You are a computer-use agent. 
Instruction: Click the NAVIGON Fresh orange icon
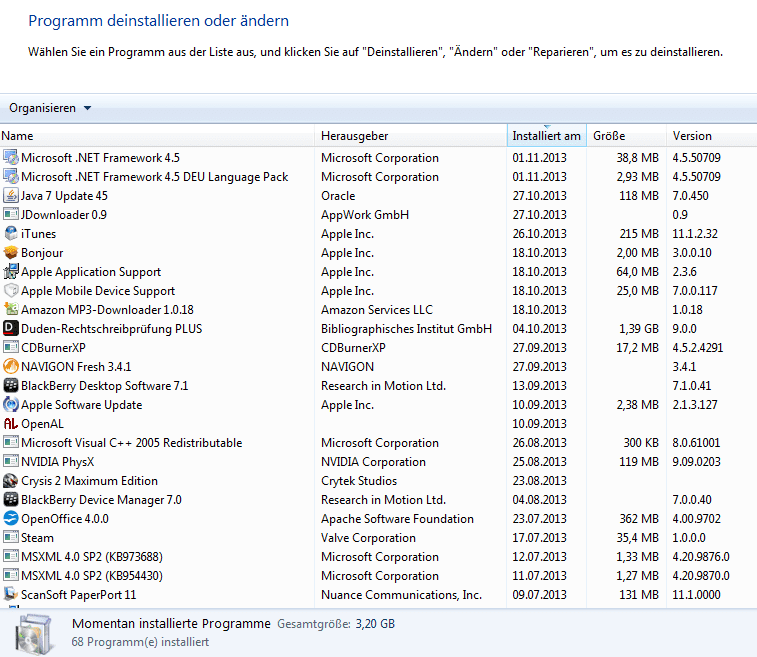tap(11, 366)
